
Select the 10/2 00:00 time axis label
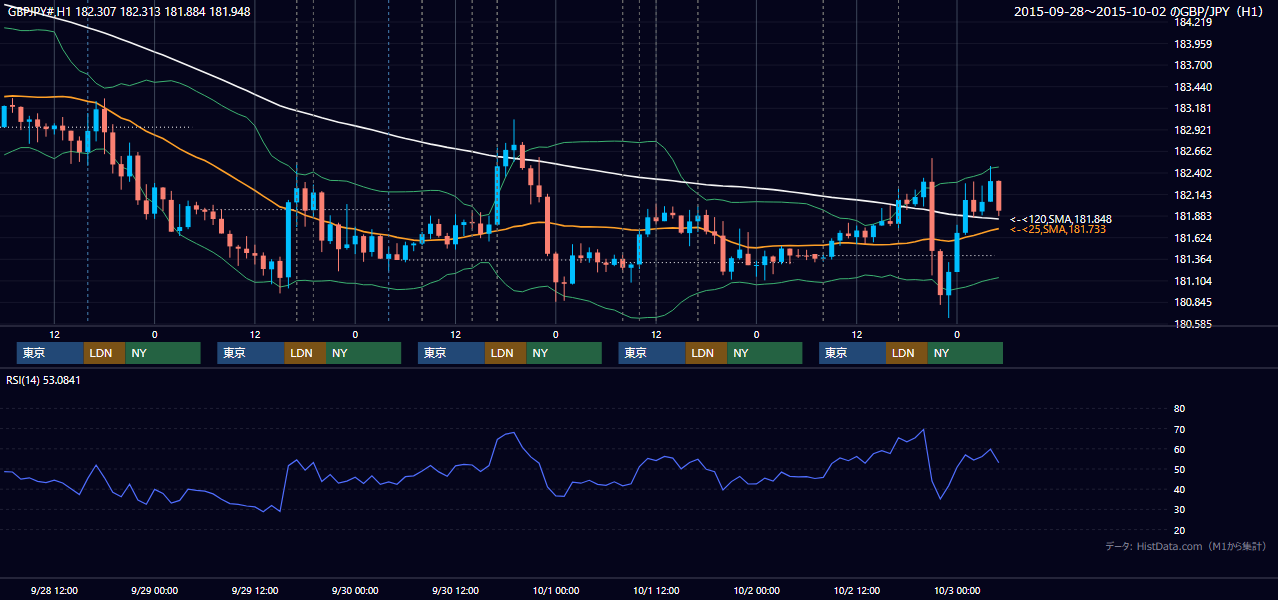click(x=756, y=590)
